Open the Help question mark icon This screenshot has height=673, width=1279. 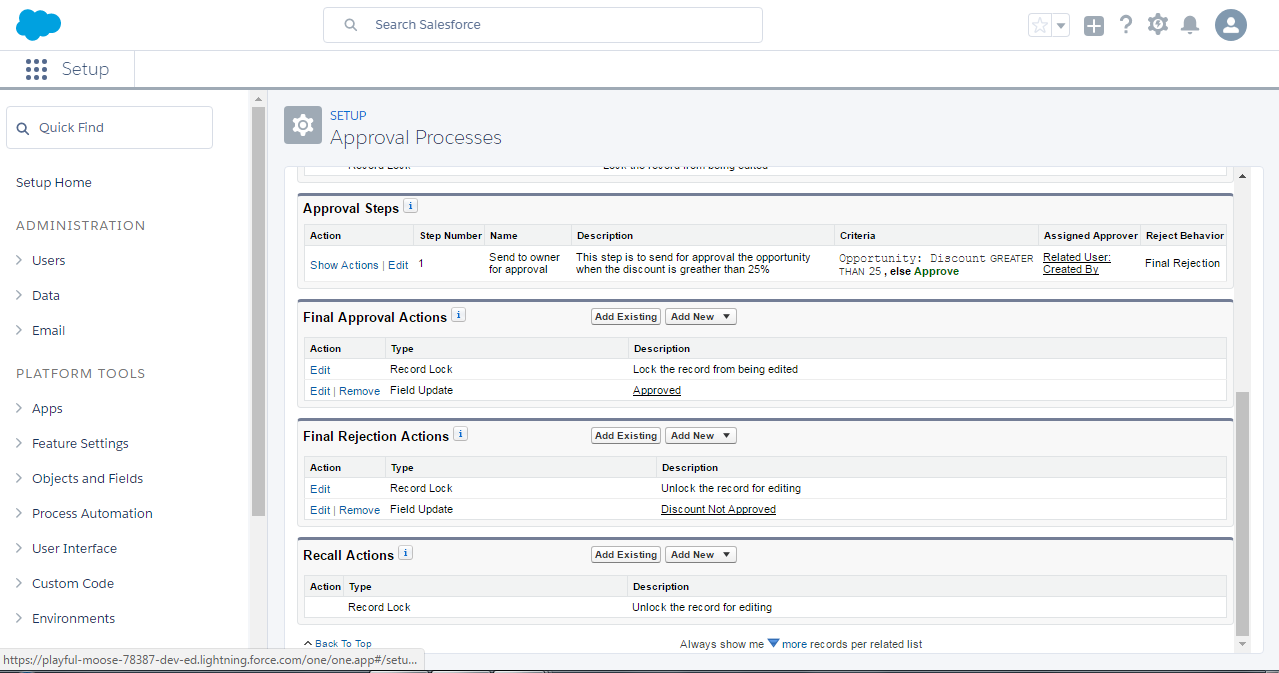(x=1126, y=25)
